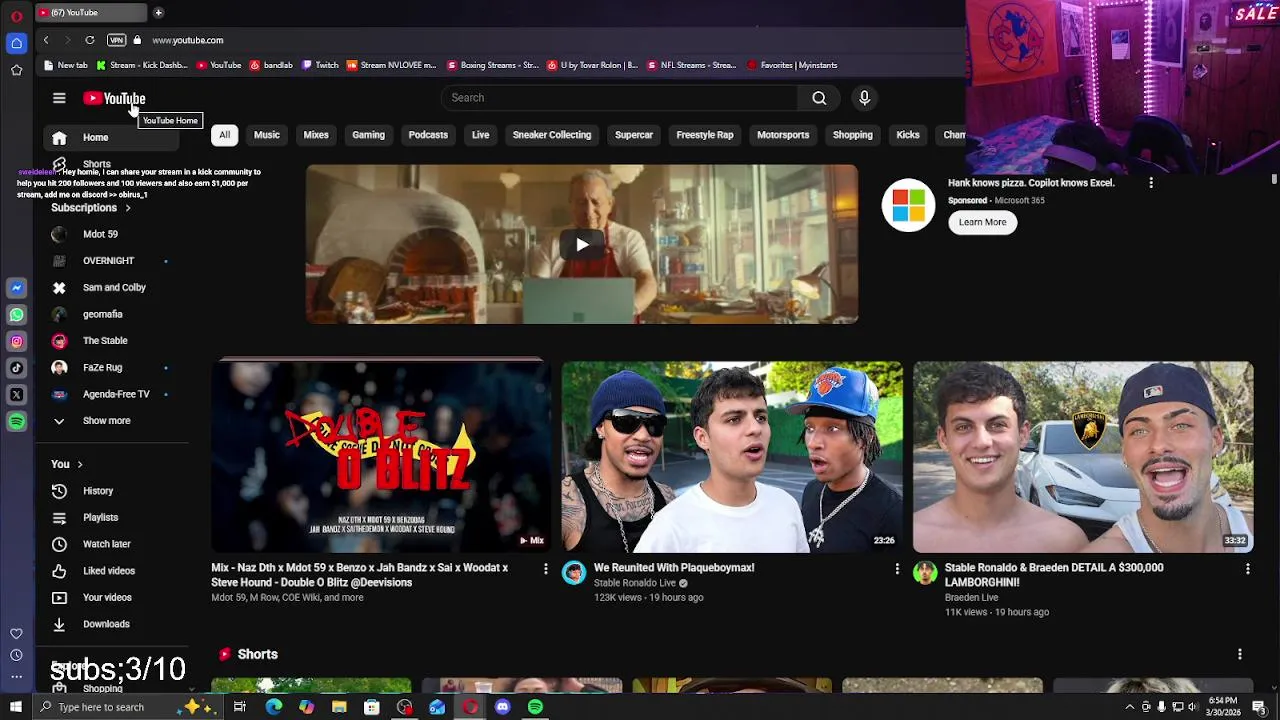Open the YouTube hamburger guide menu
Screen dimensions: 1280x720
pos(59,98)
